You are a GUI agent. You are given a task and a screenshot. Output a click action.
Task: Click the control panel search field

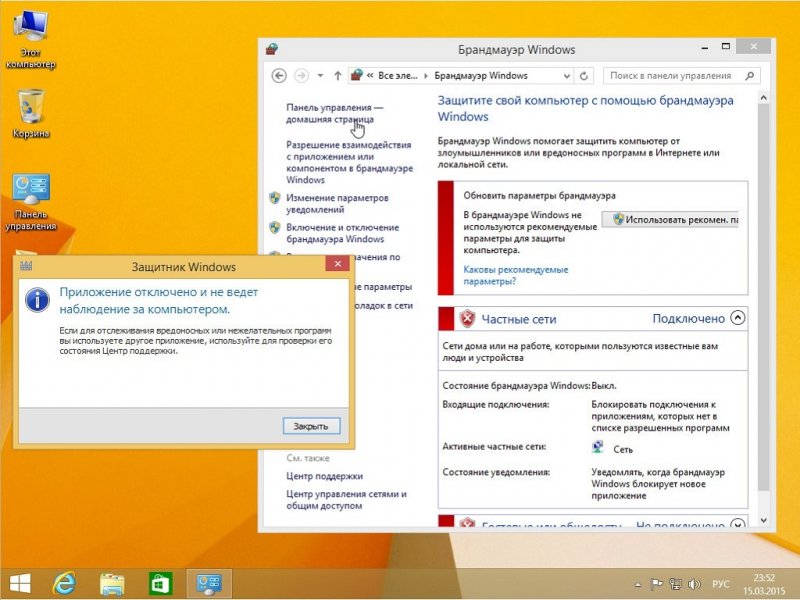(x=682, y=76)
